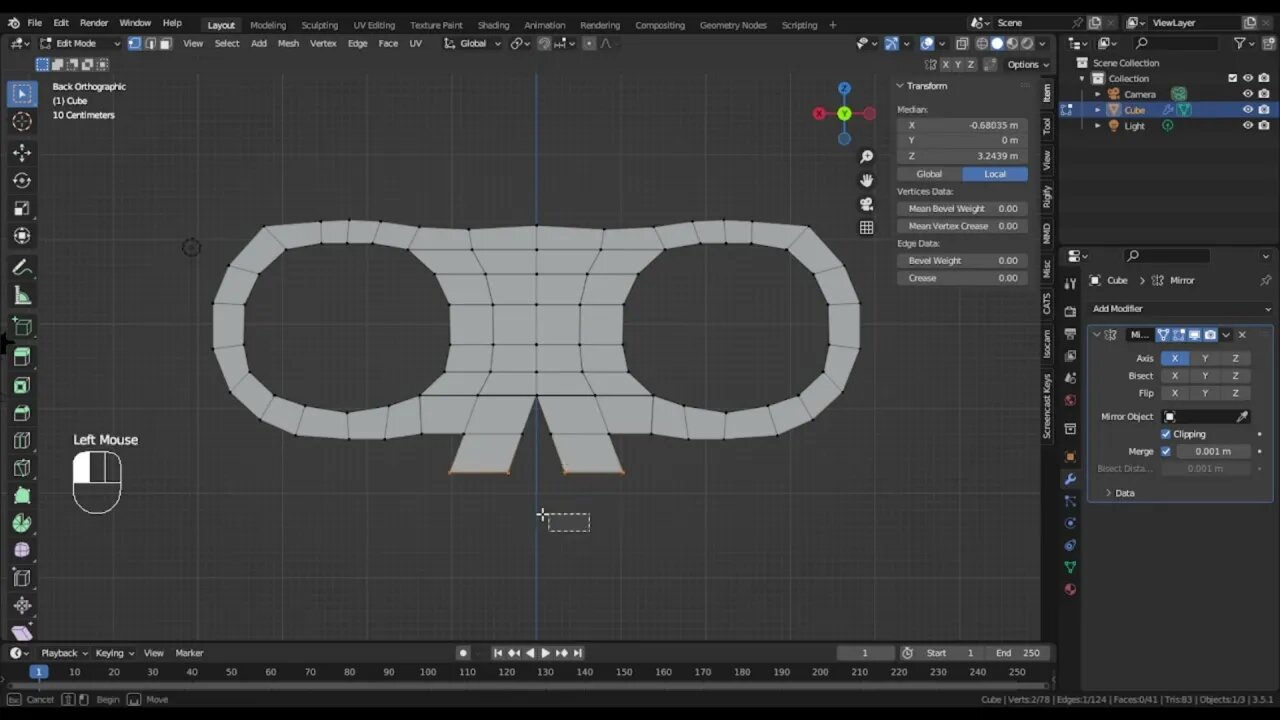The width and height of the screenshot is (1280, 720).
Task: Open the Keying dropdown in timeline
Action: pyautogui.click(x=115, y=653)
